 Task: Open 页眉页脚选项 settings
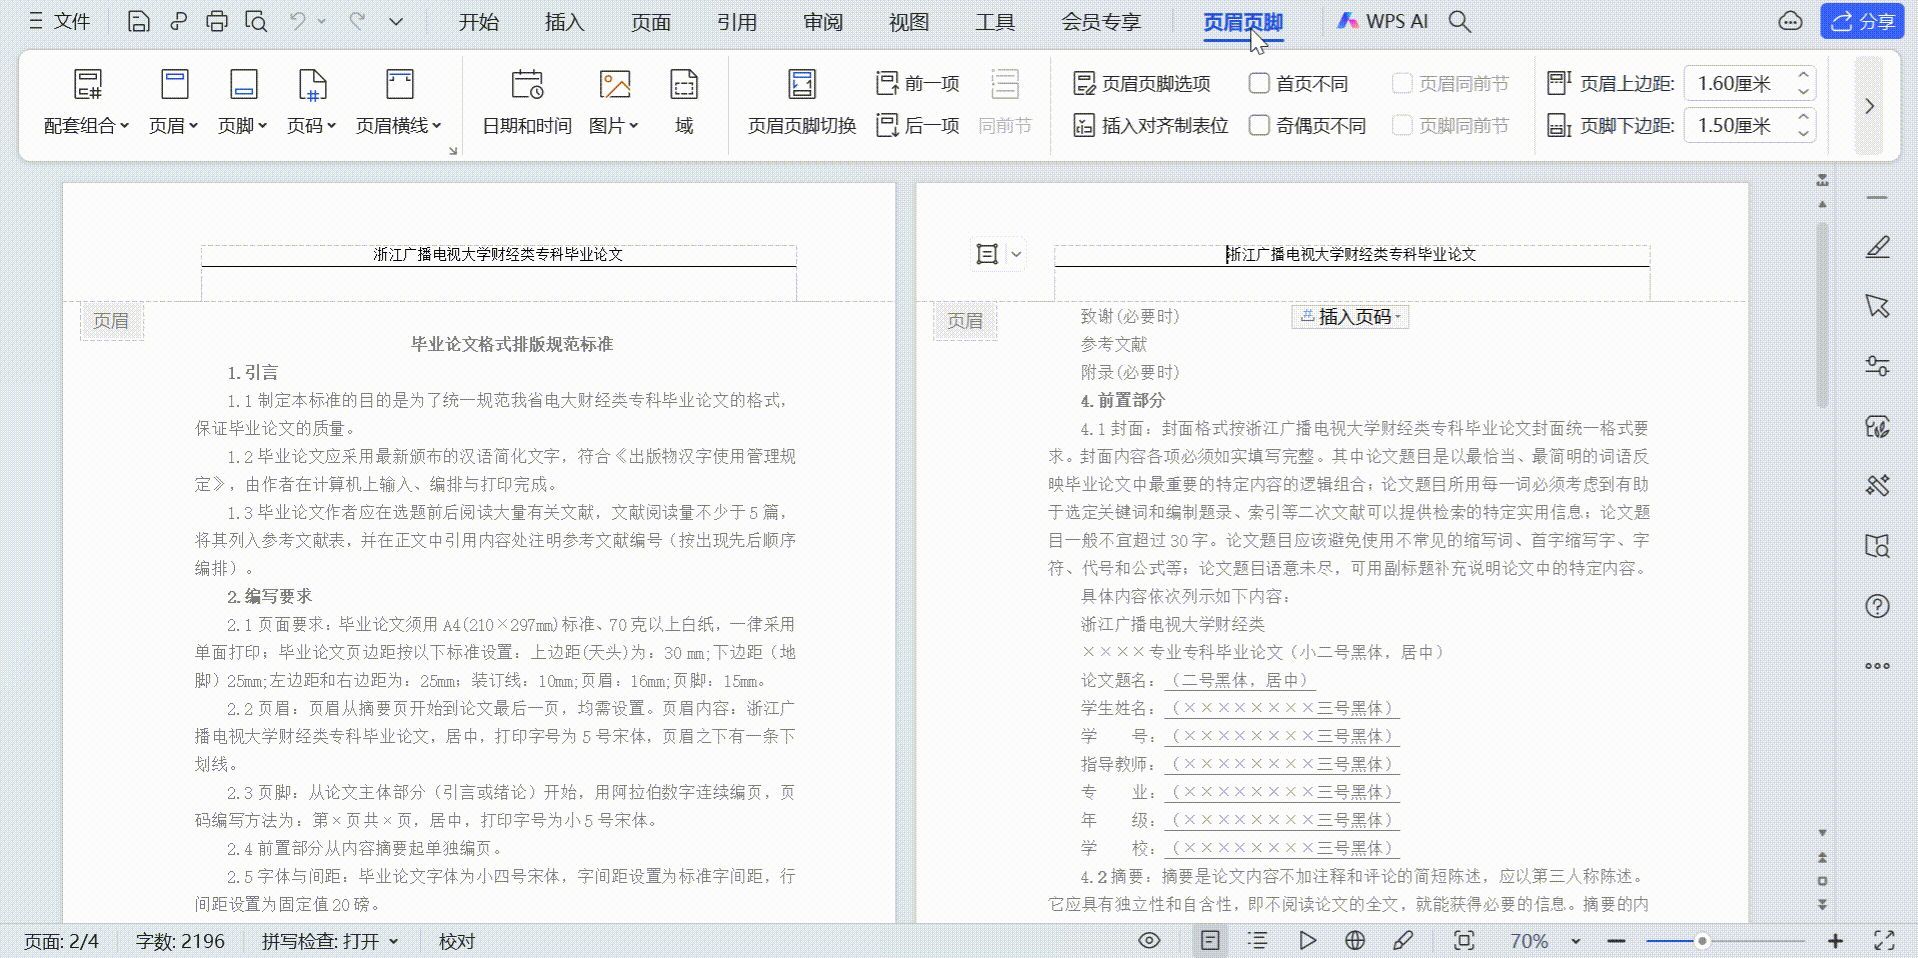1142,83
